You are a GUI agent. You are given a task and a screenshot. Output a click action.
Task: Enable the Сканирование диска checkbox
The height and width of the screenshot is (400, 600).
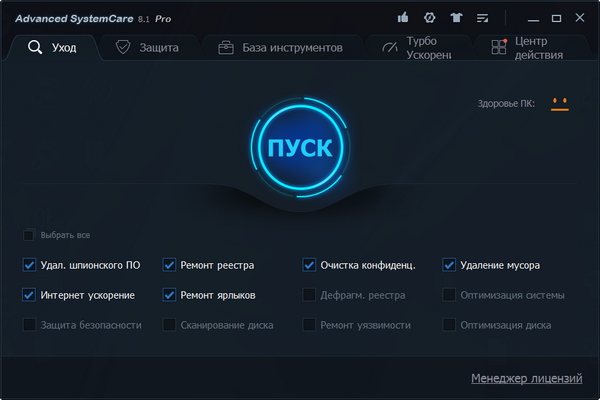click(x=169, y=325)
